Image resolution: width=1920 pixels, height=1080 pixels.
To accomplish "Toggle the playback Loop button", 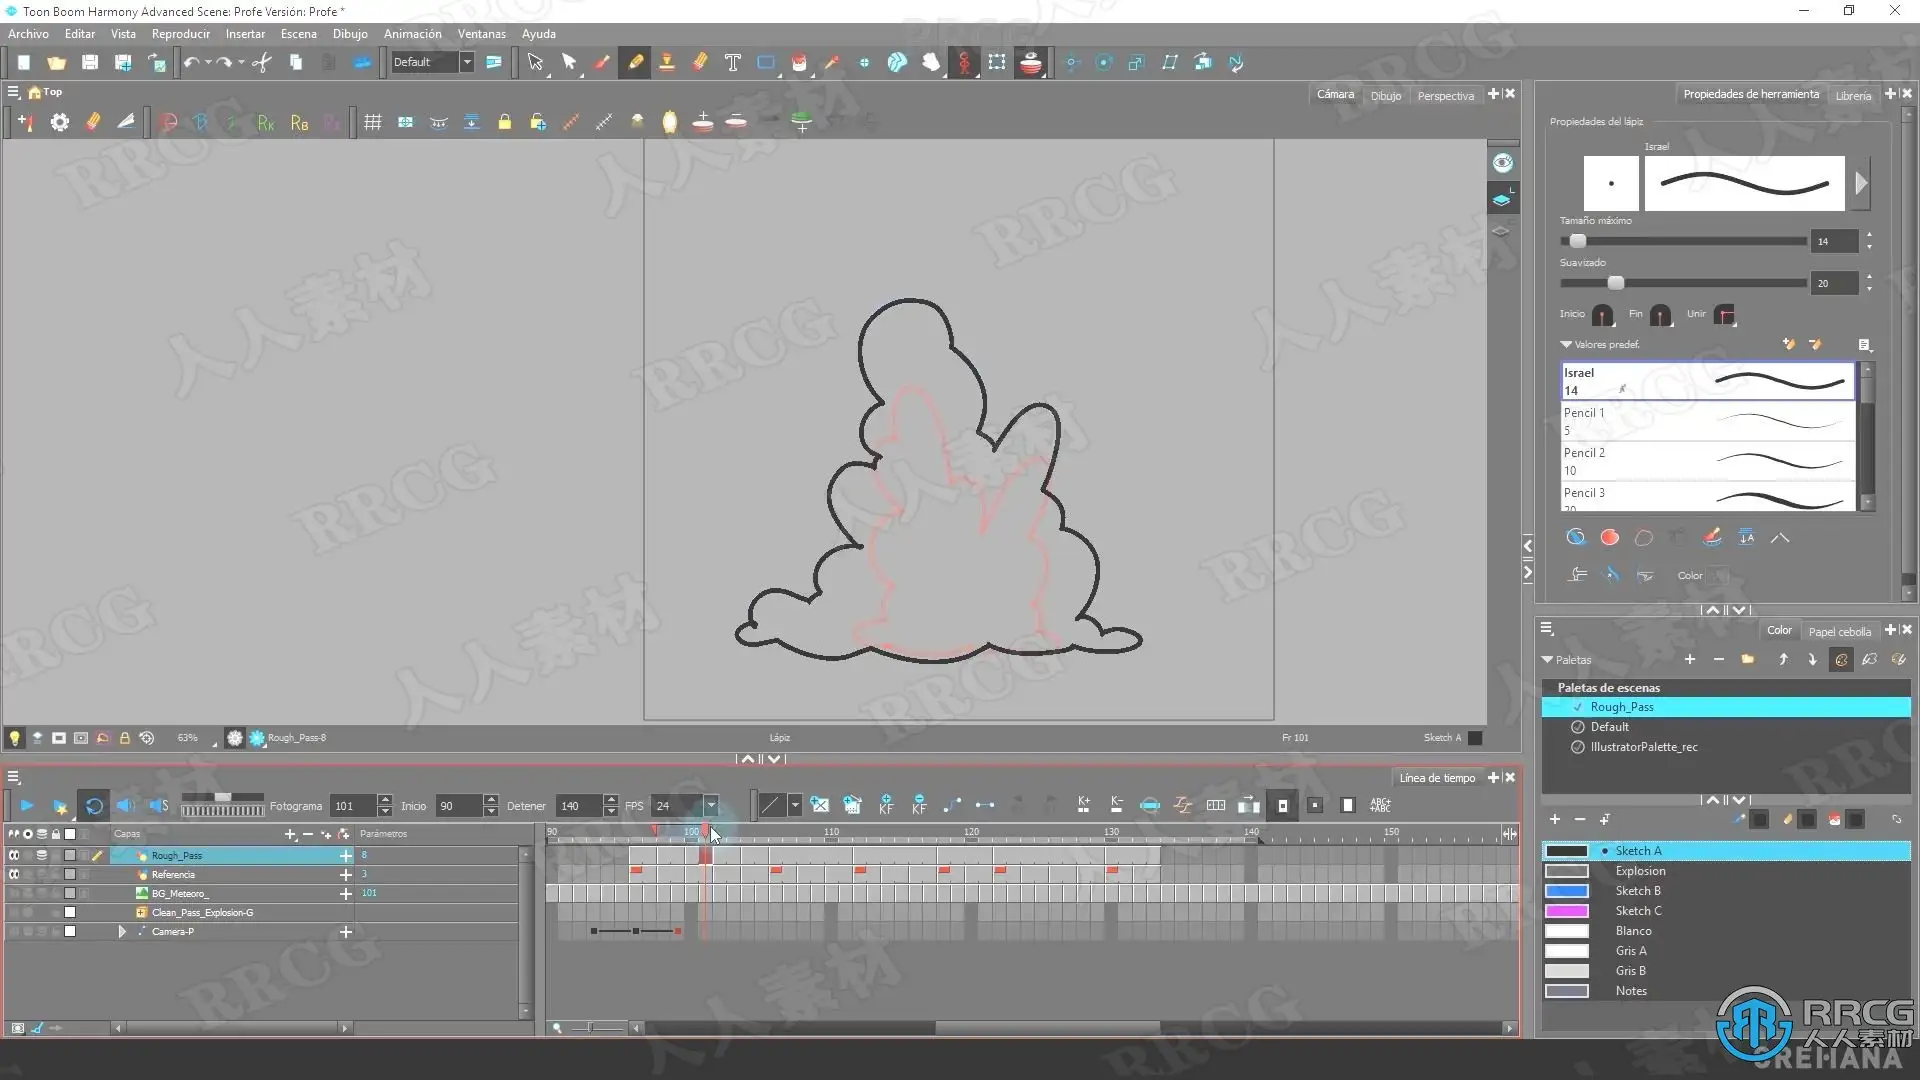I will pos(94,806).
